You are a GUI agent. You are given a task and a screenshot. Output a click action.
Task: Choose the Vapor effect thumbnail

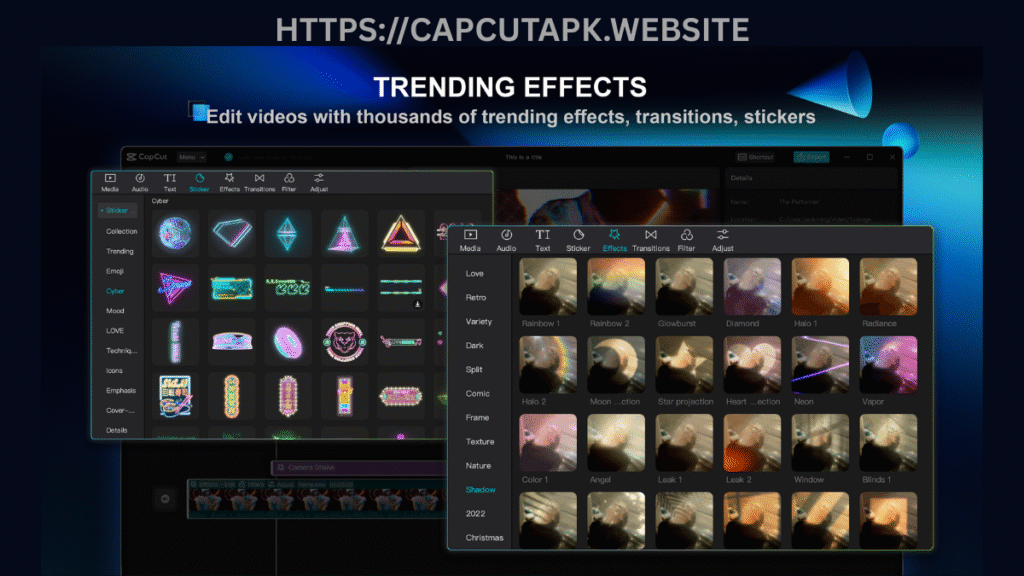[888, 364]
